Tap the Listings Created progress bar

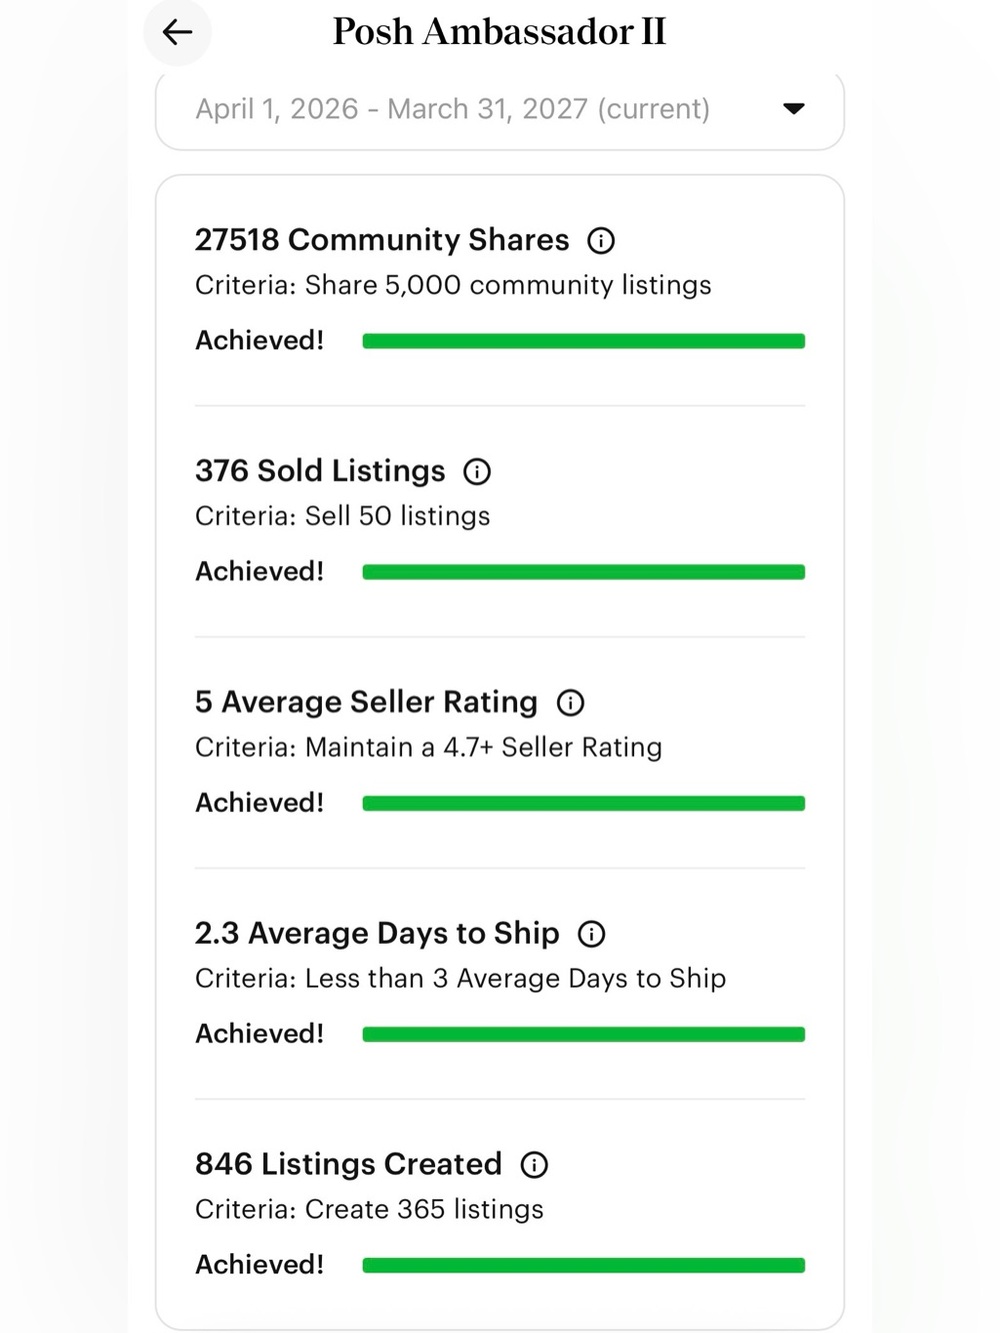point(584,1265)
